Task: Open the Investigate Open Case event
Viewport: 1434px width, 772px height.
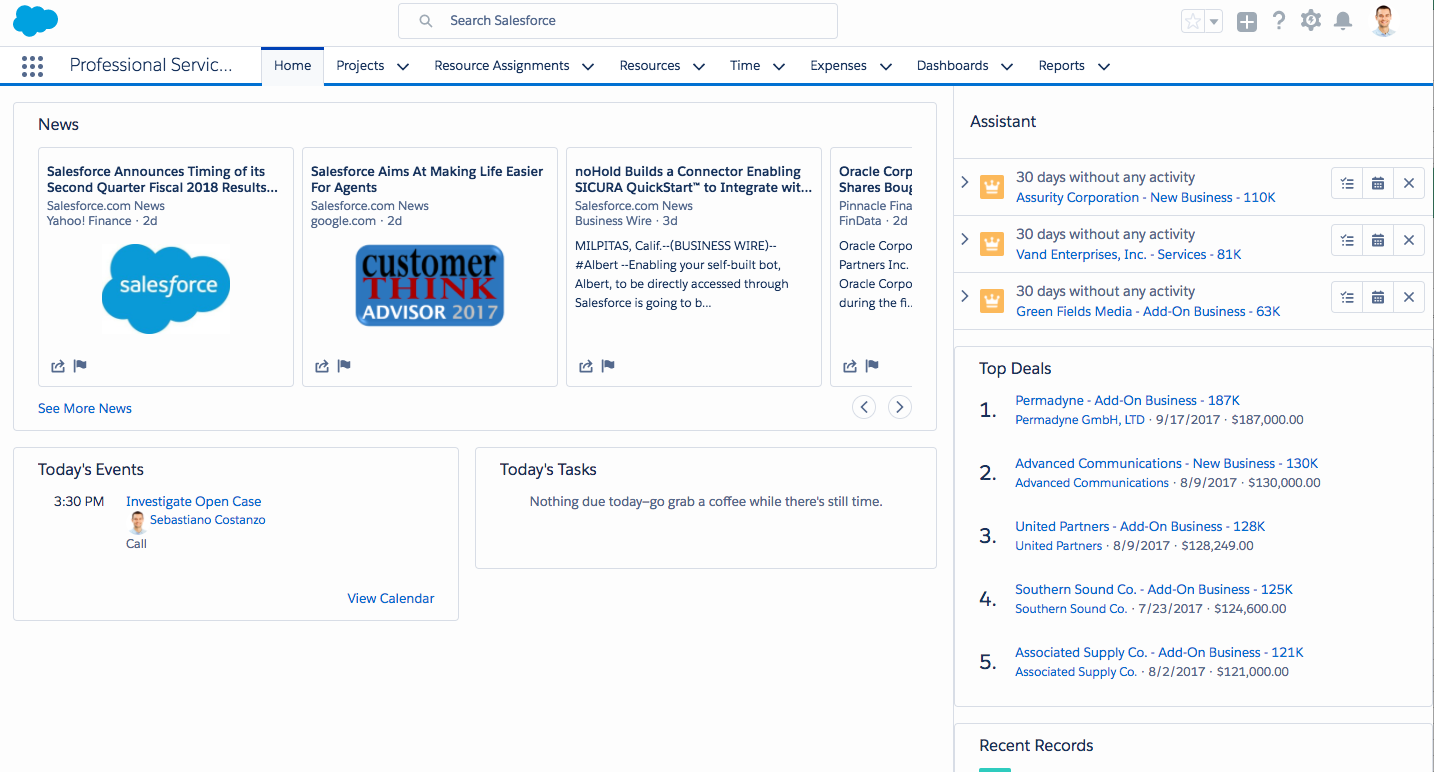Action: pos(194,501)
